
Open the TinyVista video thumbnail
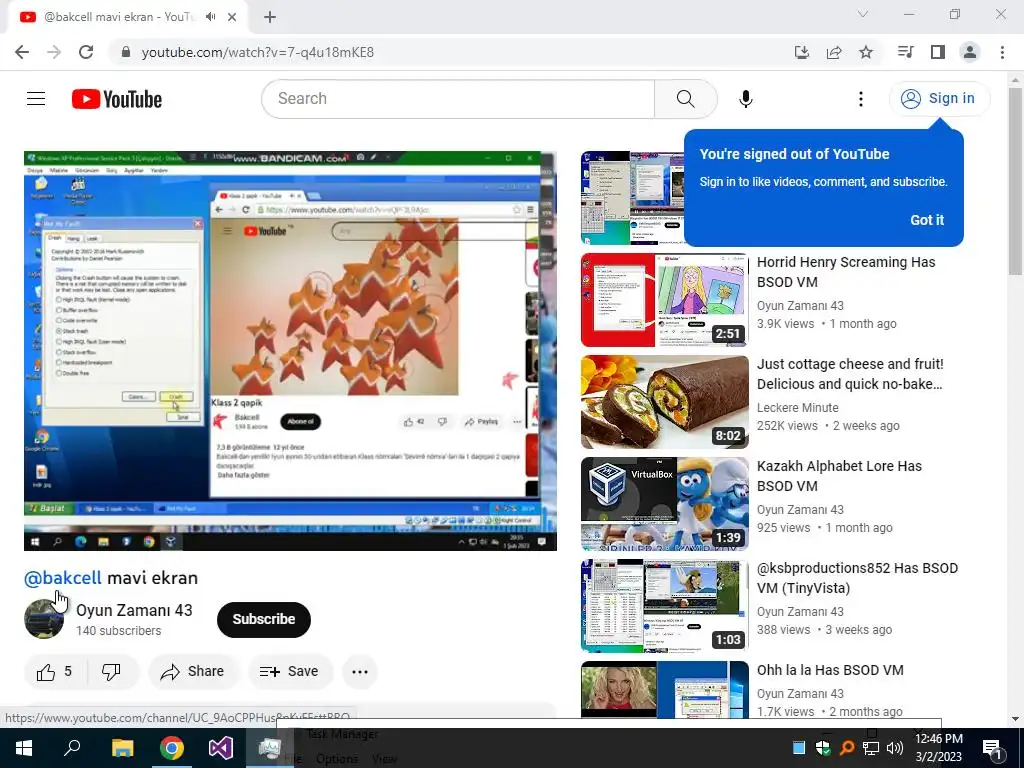[x=665, y=605]
